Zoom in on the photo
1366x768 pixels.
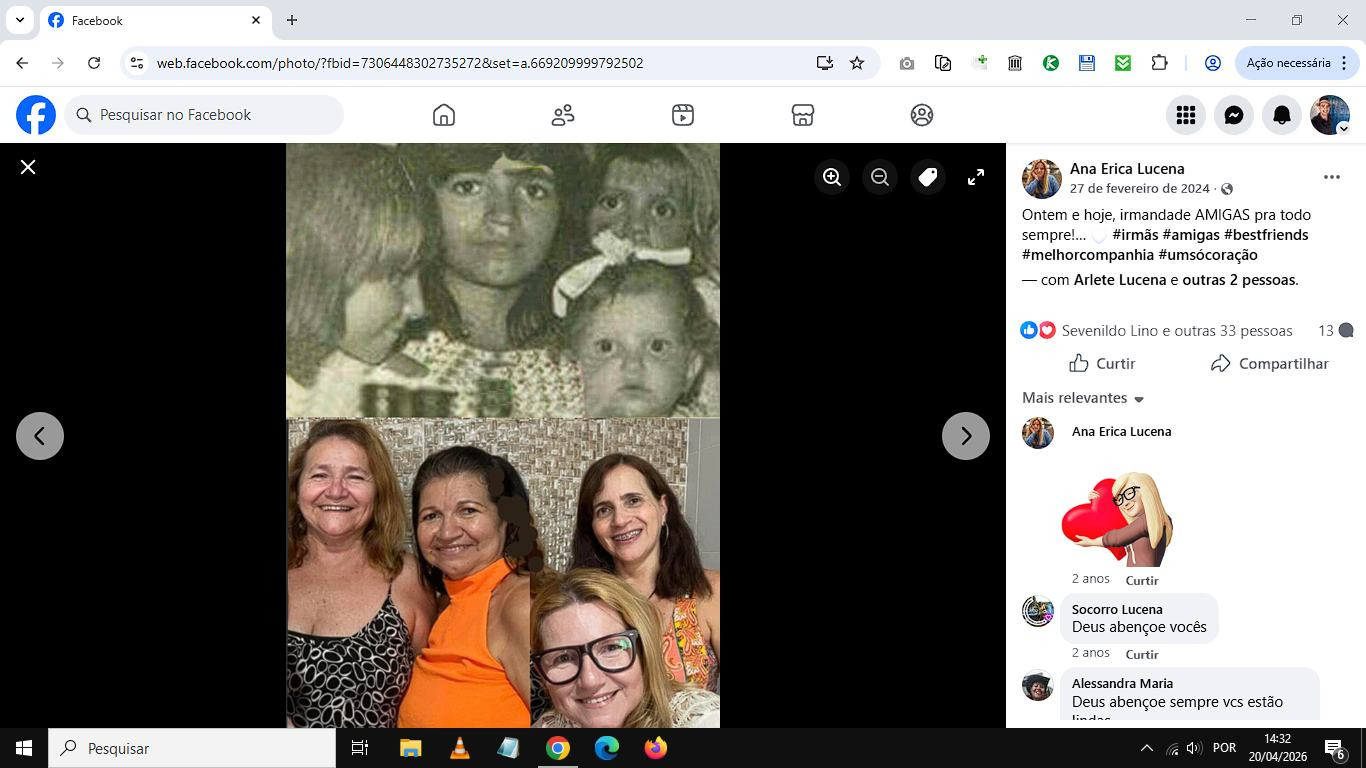point(832,177)
